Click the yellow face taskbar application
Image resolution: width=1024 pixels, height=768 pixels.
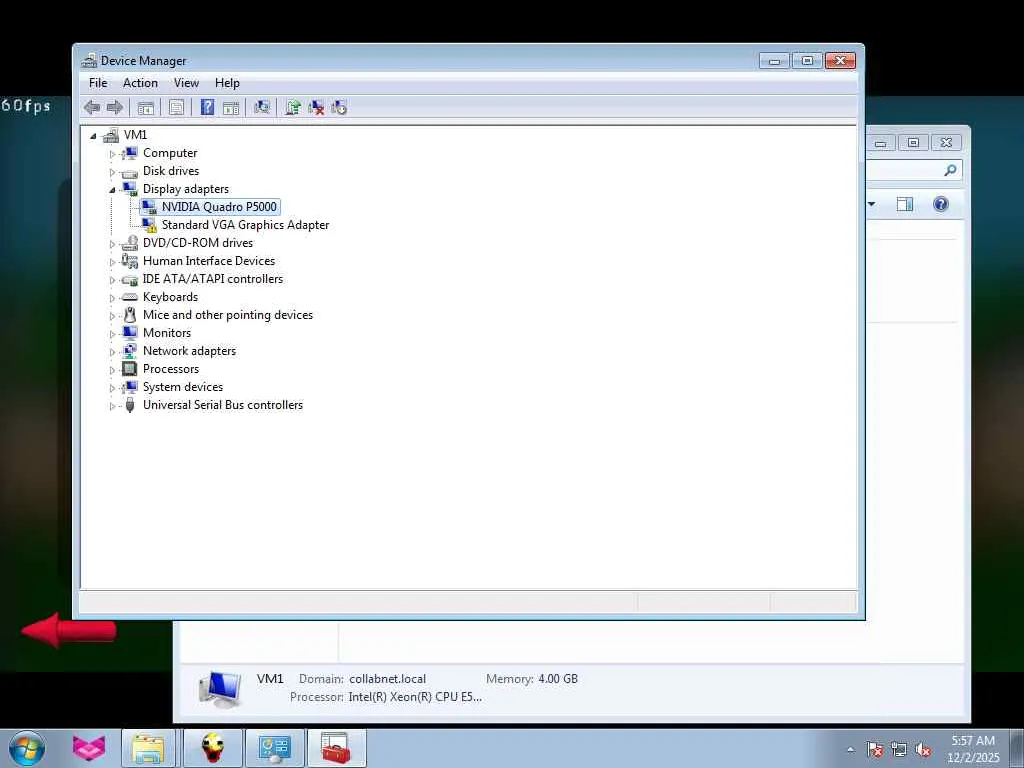click(x=212, y=748)
